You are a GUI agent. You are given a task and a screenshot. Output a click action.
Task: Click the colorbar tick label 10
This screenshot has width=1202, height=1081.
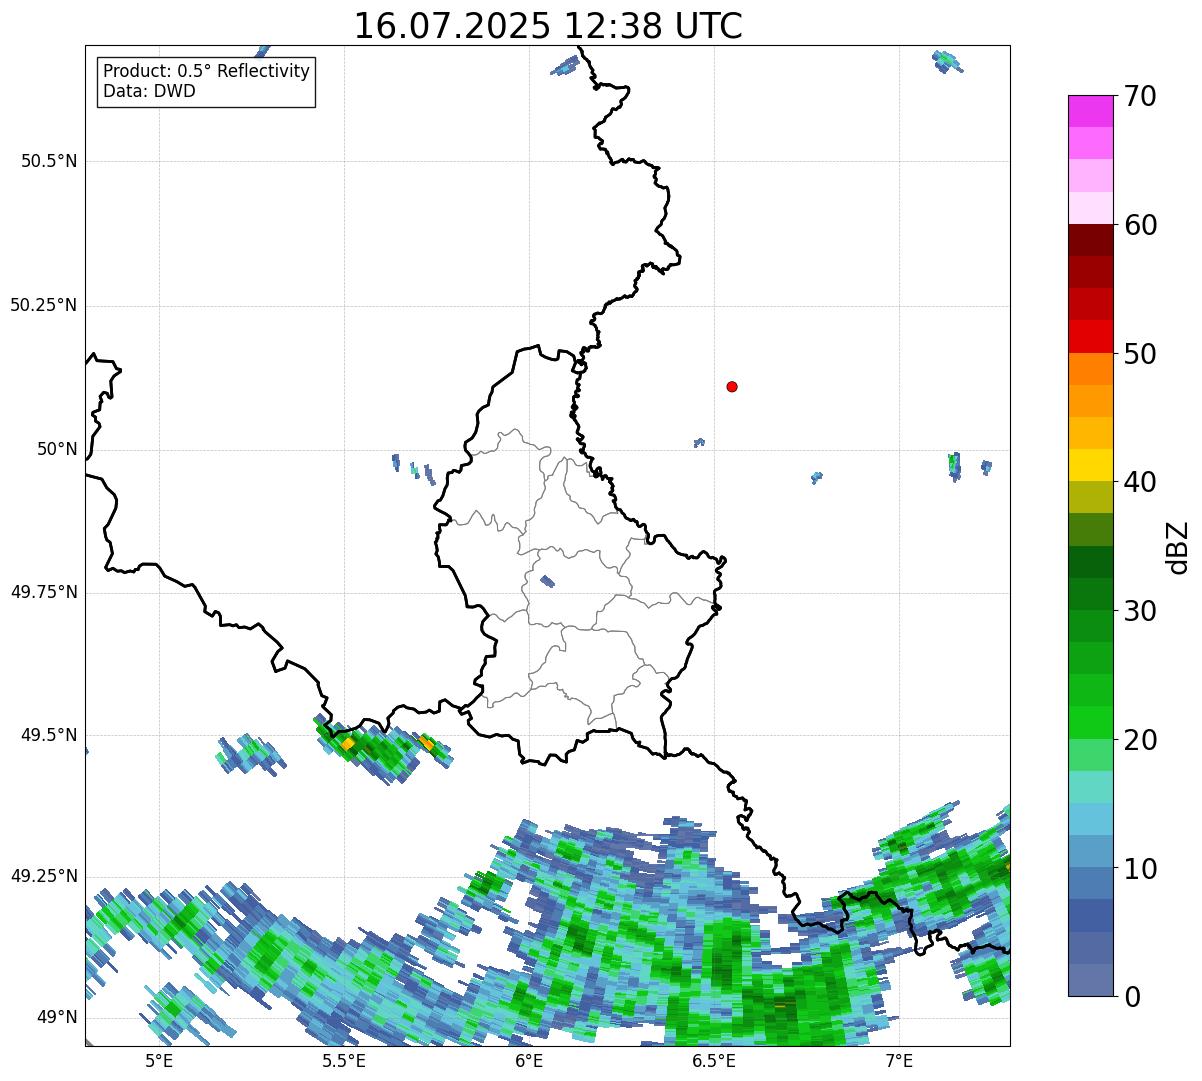(x=1140, y=869)
